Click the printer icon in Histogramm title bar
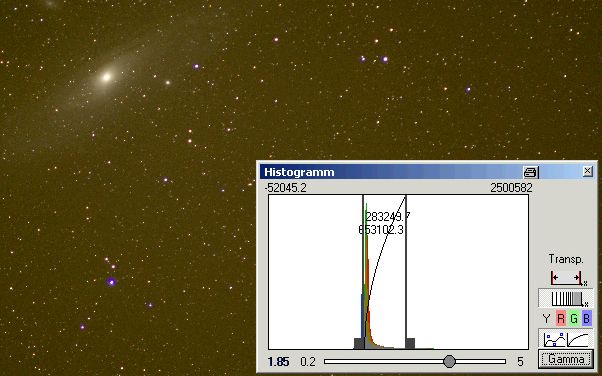602x376 pixels. (x=530, y=172)
